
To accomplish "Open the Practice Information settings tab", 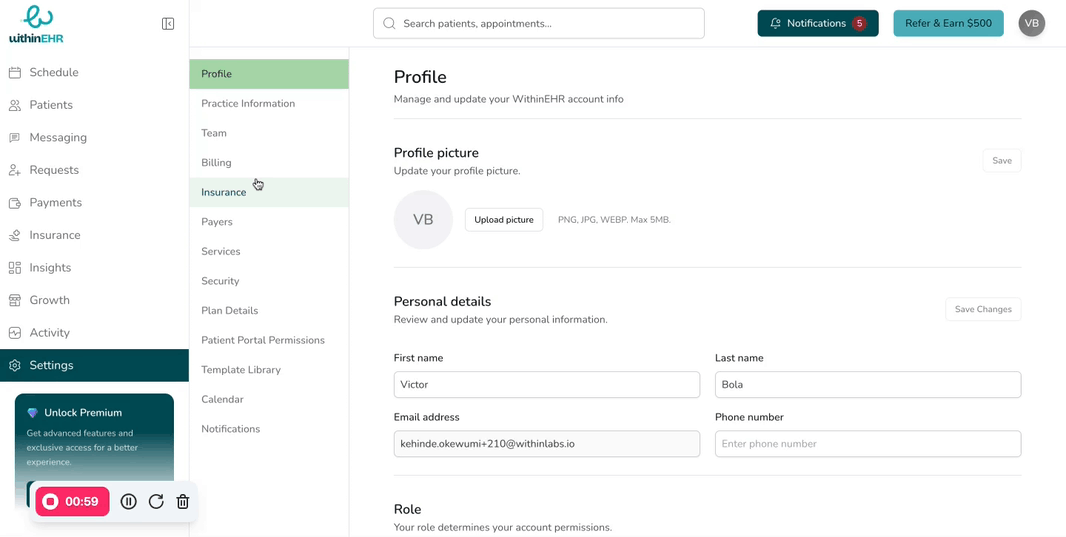I will [x=248, y=104].
